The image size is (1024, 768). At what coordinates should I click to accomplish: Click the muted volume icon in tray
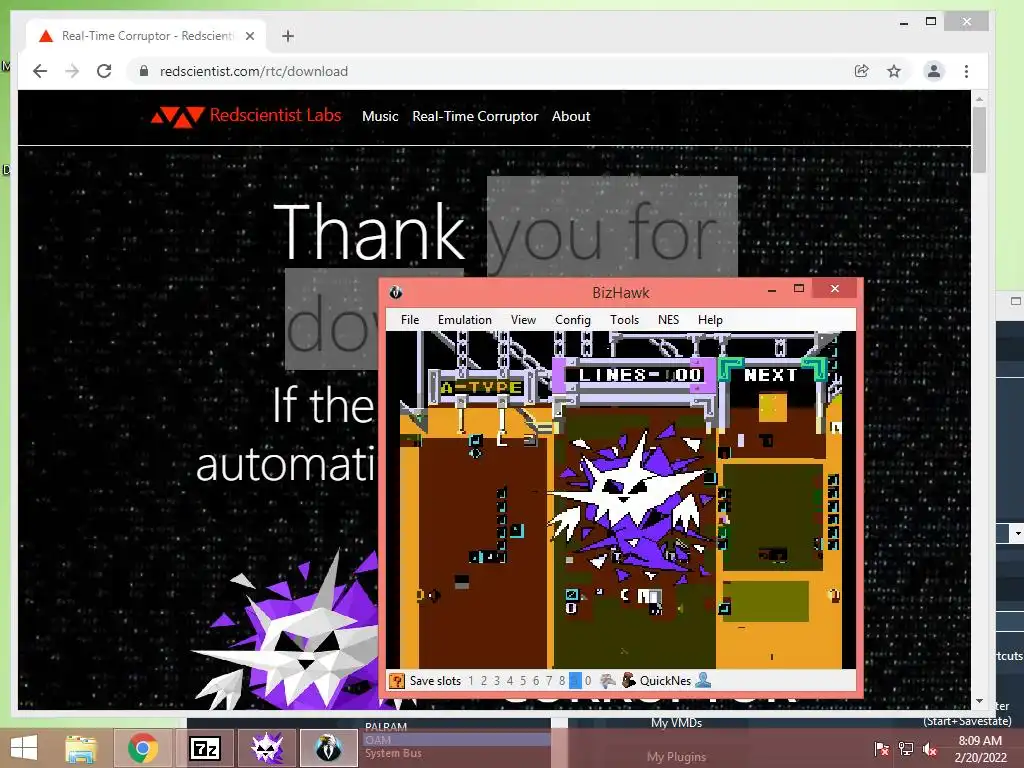click(x=929, y=749)
